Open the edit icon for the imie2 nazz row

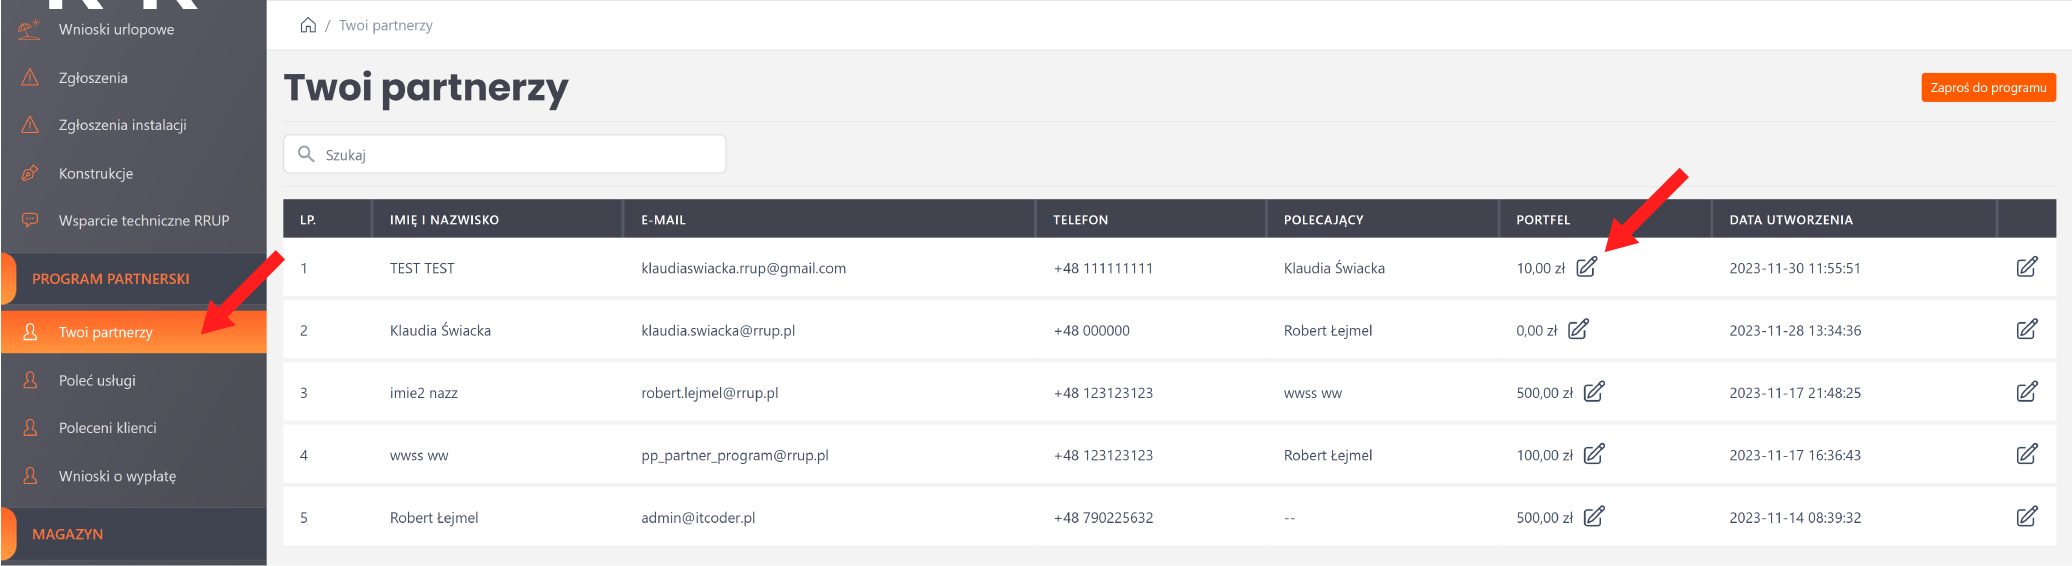2026,392
